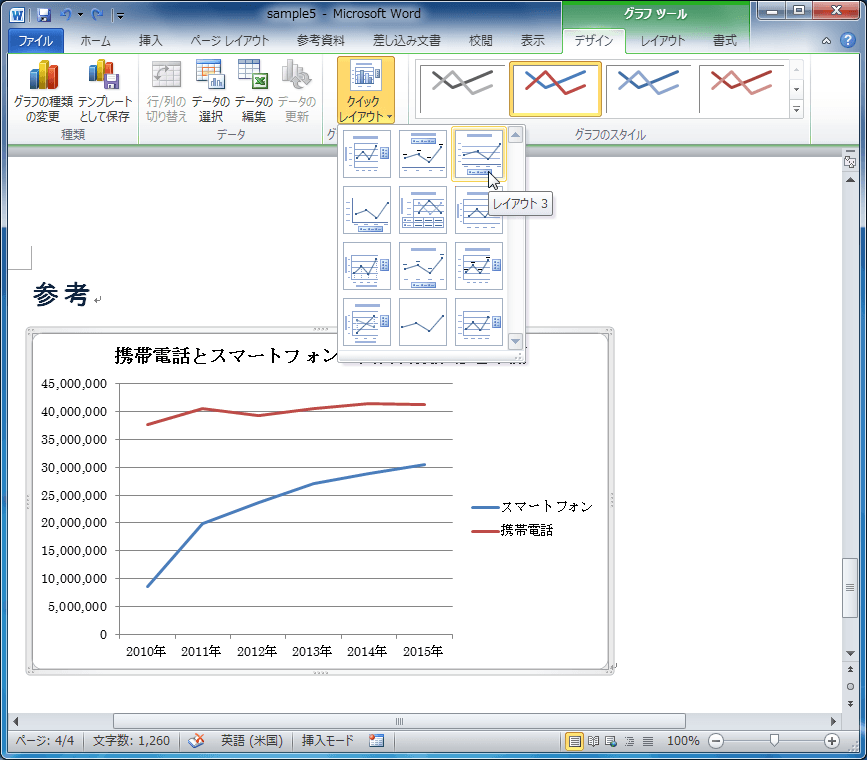Click Next Page browse button
This screenshot has height=760, width=867.
(x=850, y=704)
